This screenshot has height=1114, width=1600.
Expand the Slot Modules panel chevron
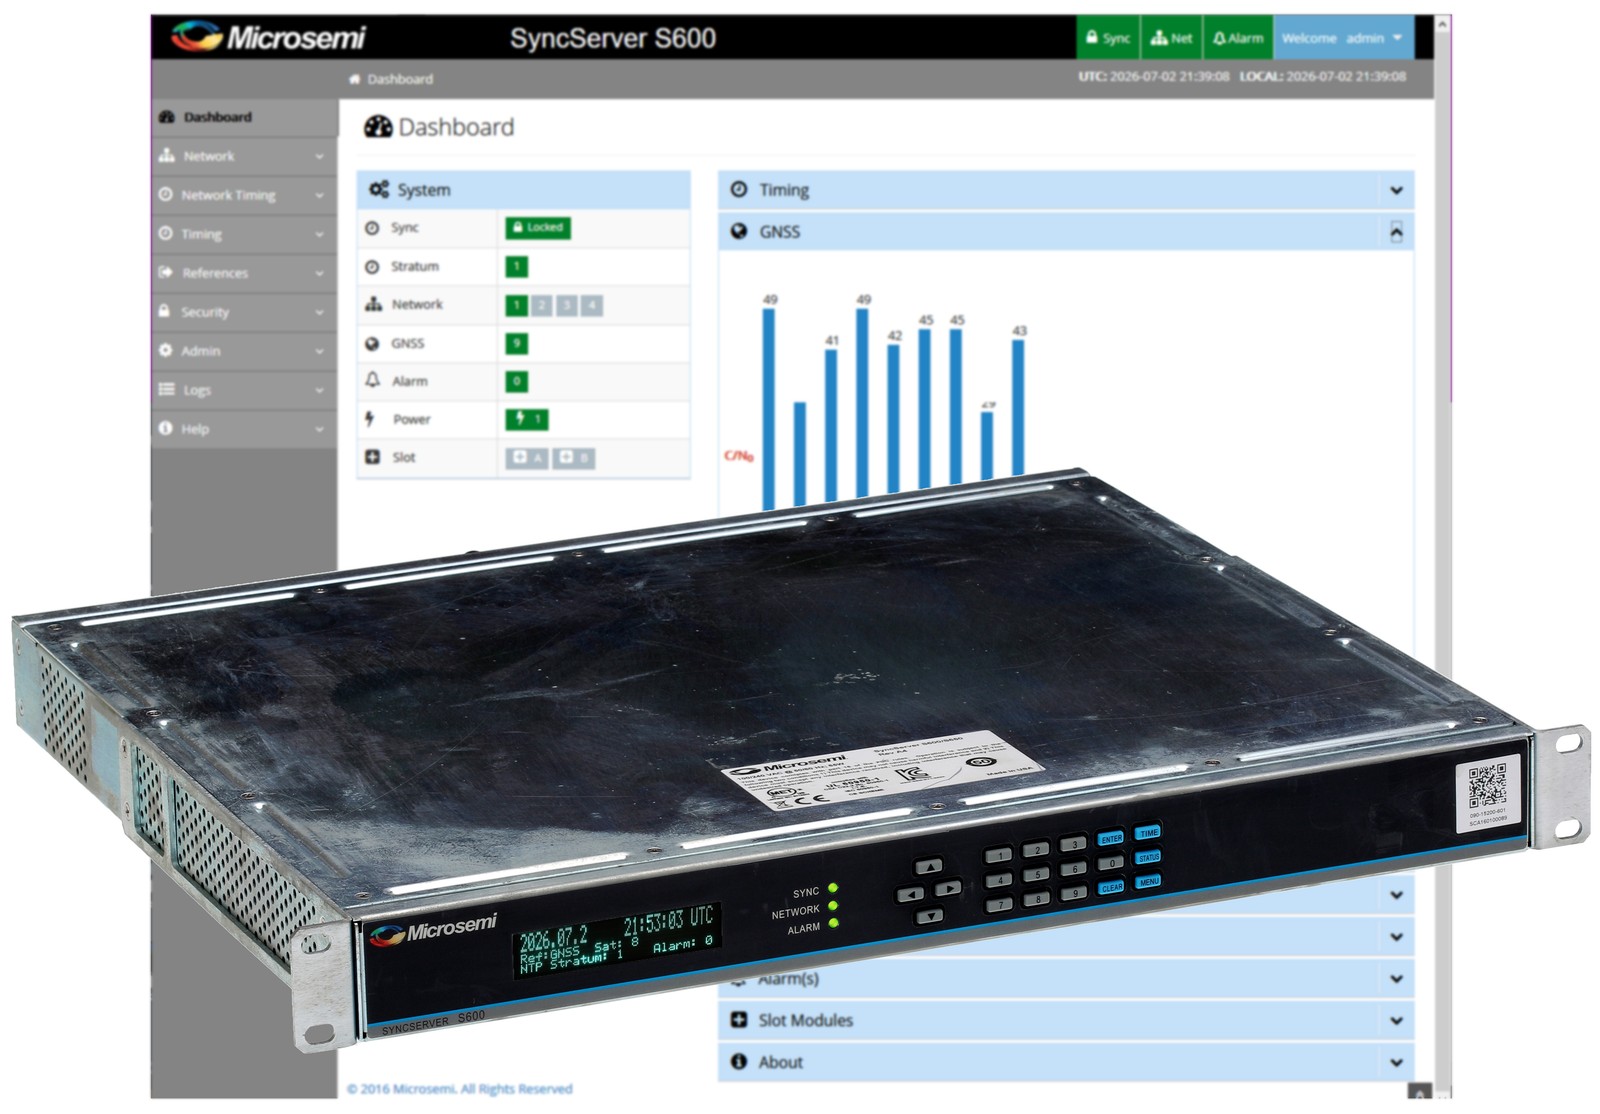(1396, 1021)
